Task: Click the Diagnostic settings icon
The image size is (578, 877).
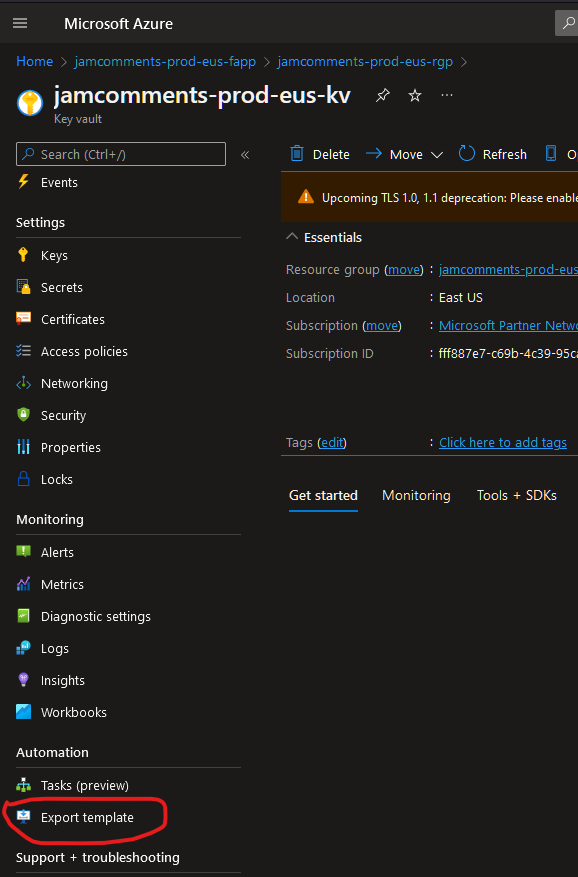Action: pos(24,616)
